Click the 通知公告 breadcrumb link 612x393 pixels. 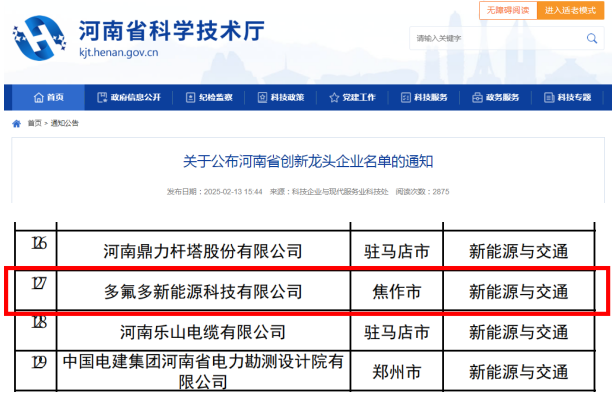point(64,123)
